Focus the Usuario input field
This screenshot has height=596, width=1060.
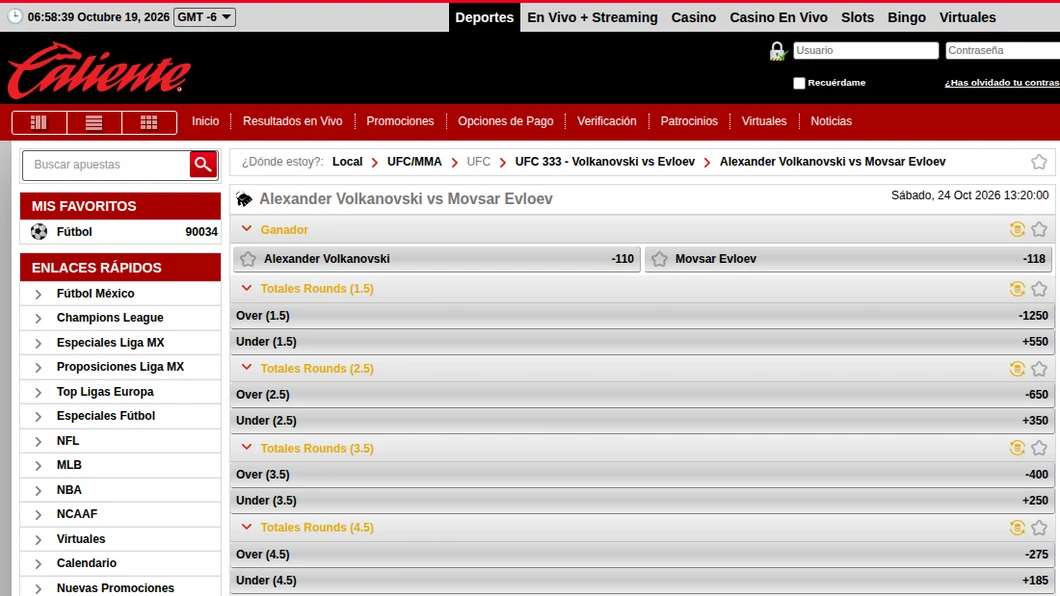866,50
